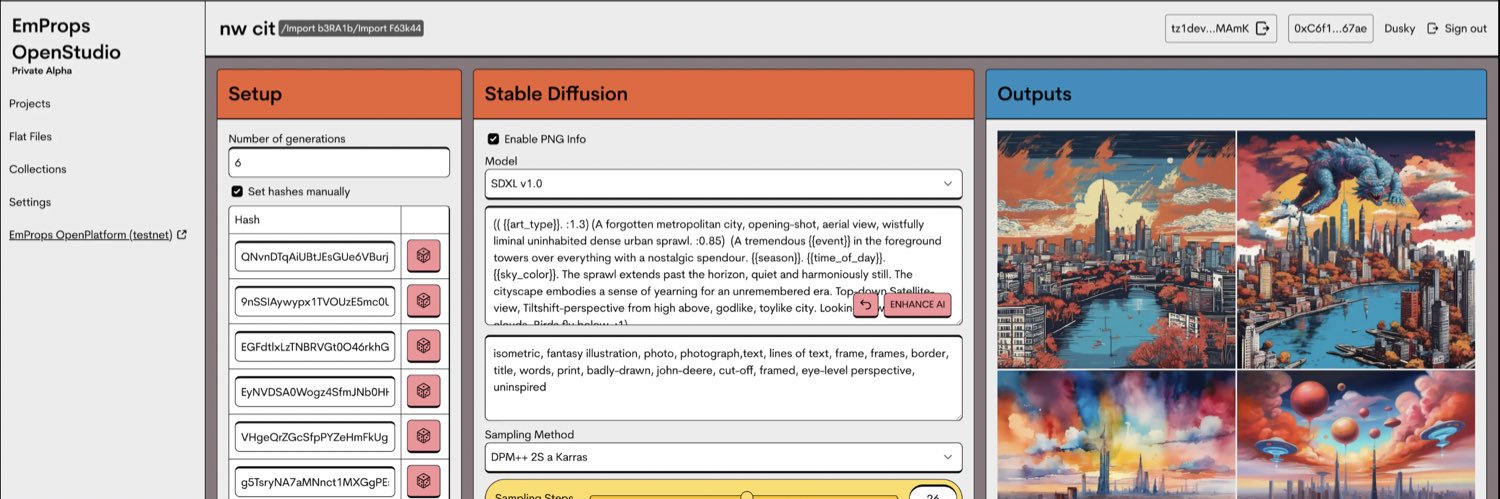Click the Sampling Method label
This screenshot has width=1500, height=499.
pos(530,435)
